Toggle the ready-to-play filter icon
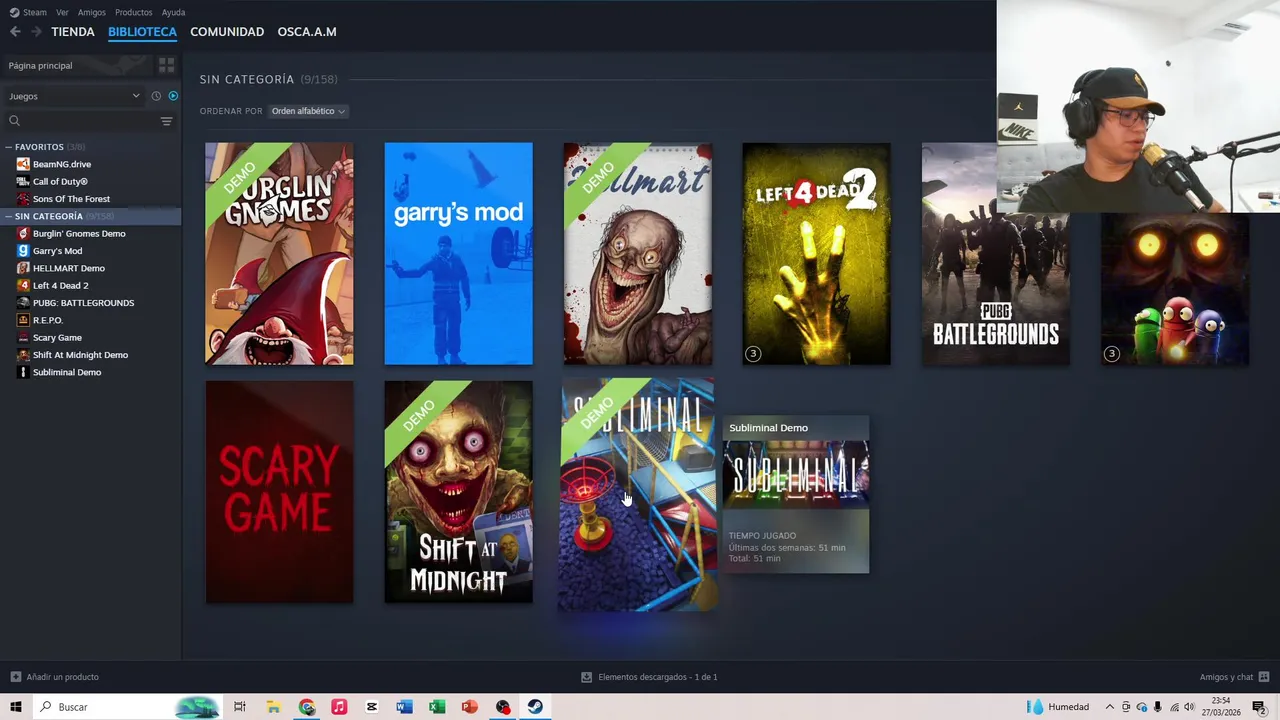Viewport: 1280px width, 720px height. [x=173, y=96]
